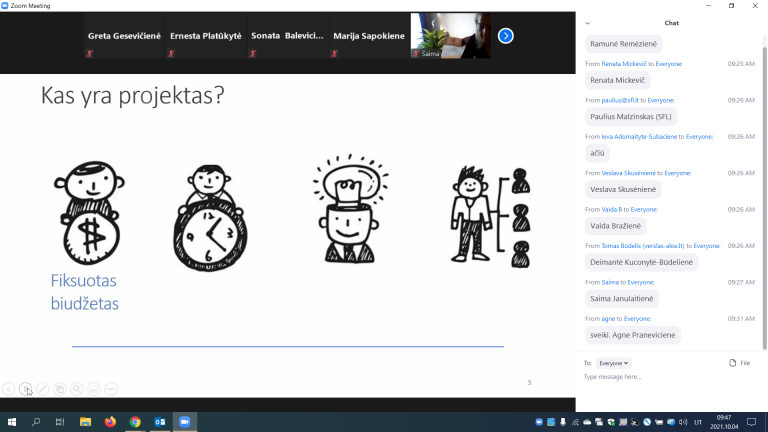Click Saima's muted microphone indicator

click(x=416, y=53)
